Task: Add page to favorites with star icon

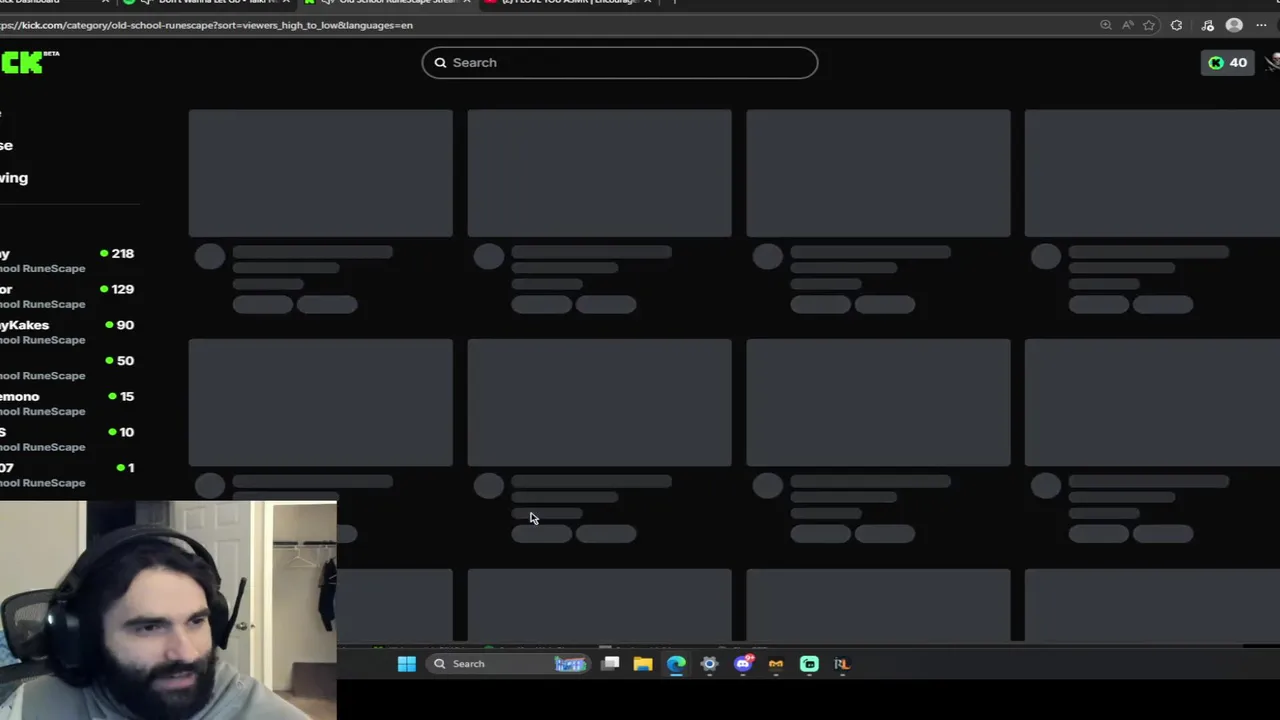Action: point(1149,25)
